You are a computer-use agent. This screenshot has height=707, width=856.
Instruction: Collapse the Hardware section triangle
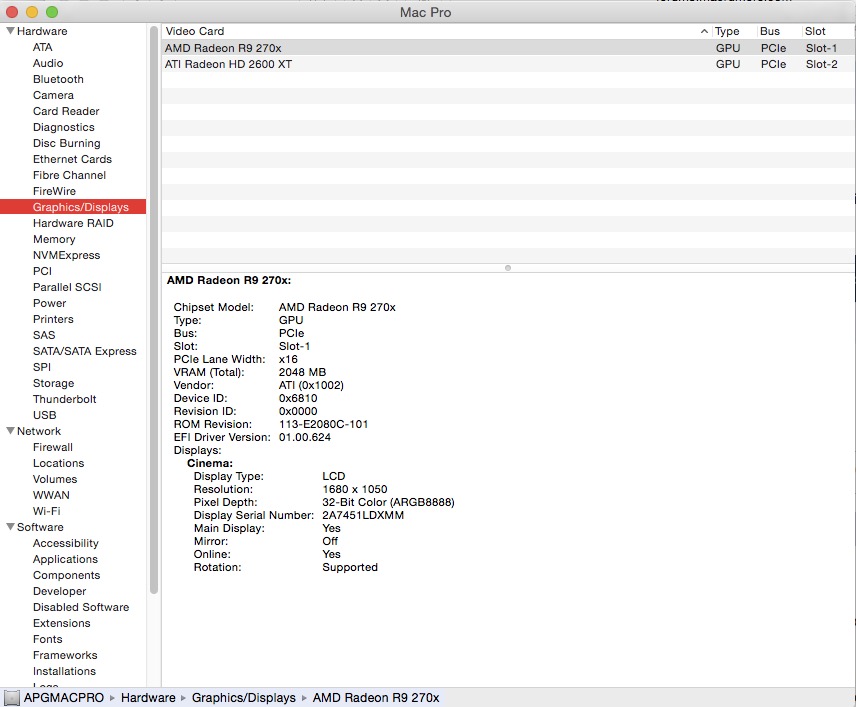[x=10, y=31]
